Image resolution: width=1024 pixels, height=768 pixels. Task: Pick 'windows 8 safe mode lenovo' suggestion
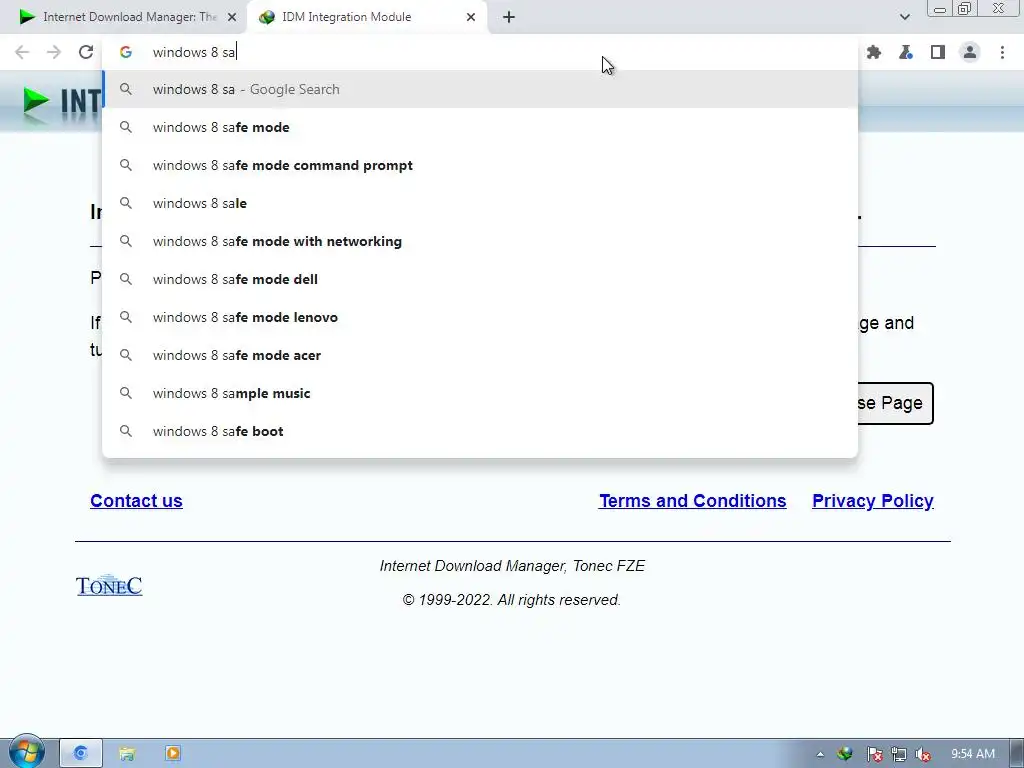tap(480, 317)
